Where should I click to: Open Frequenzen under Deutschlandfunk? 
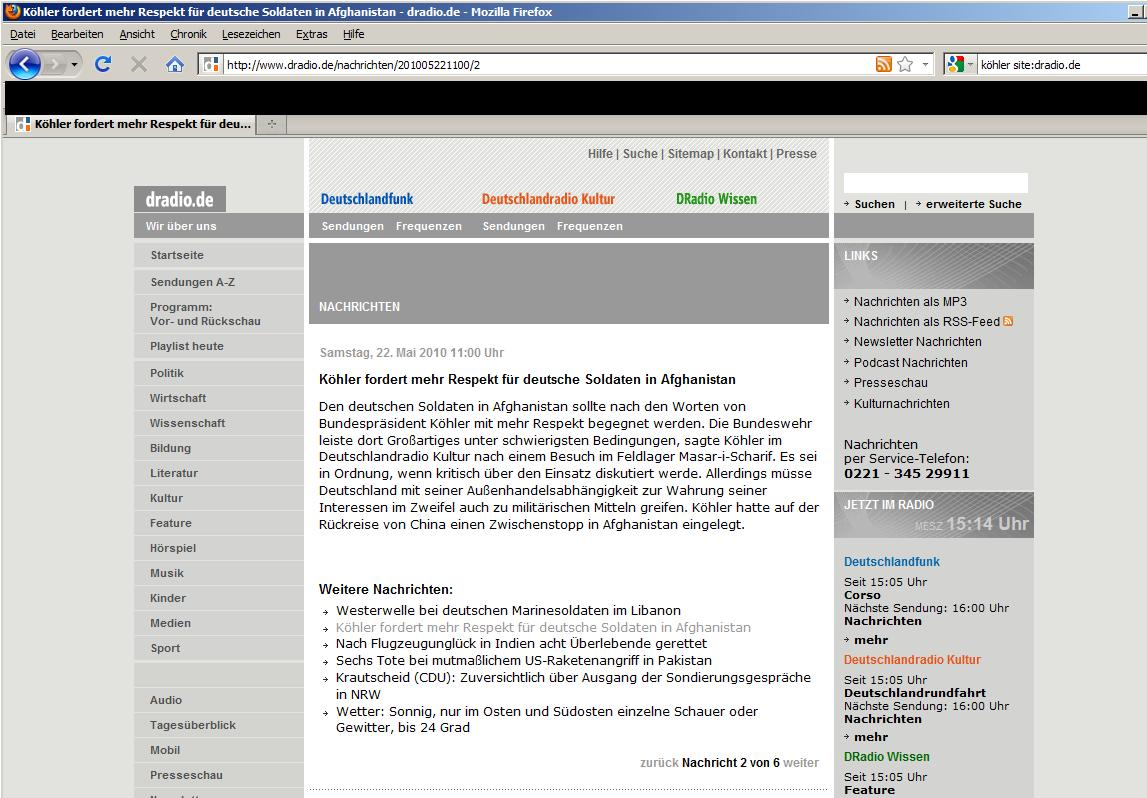click(x=429, y=226)
